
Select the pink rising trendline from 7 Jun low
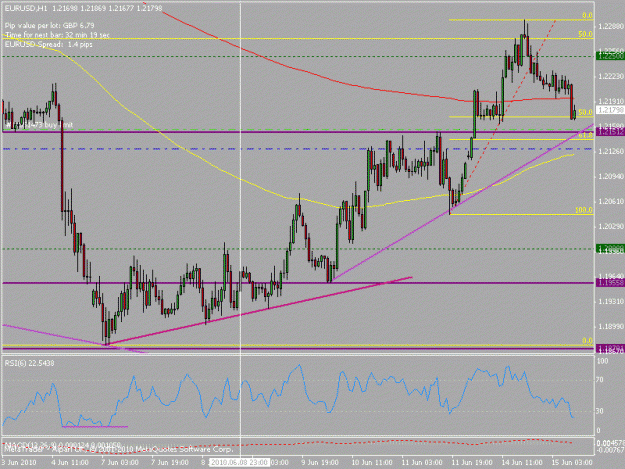[259, 310]
